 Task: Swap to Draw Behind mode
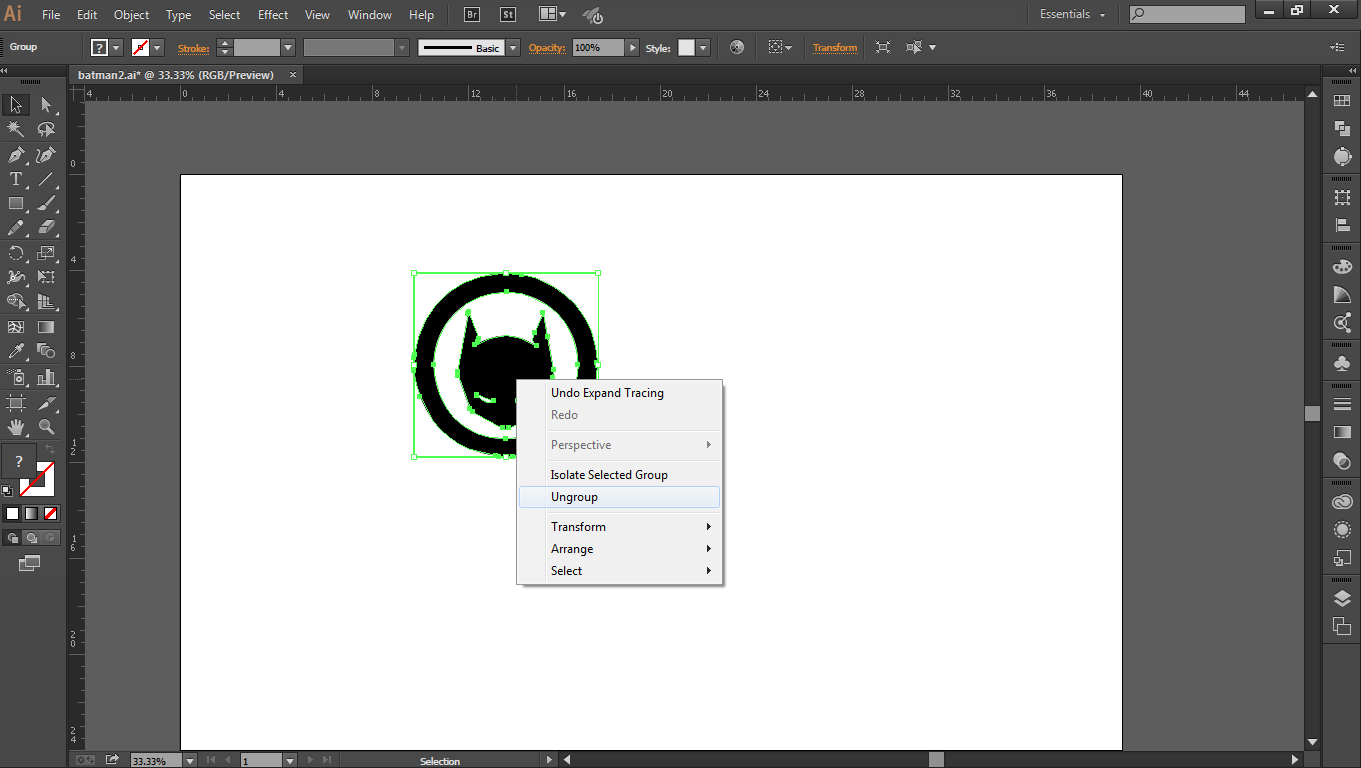tap(32, 537)
